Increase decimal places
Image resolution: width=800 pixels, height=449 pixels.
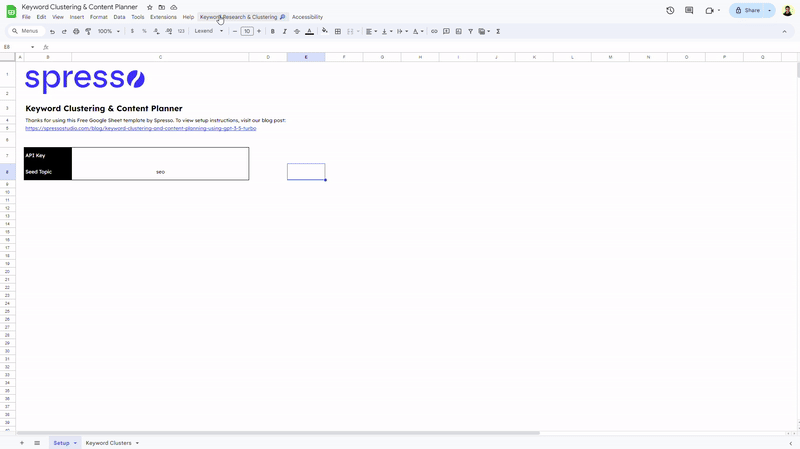[x=169, y=32]
